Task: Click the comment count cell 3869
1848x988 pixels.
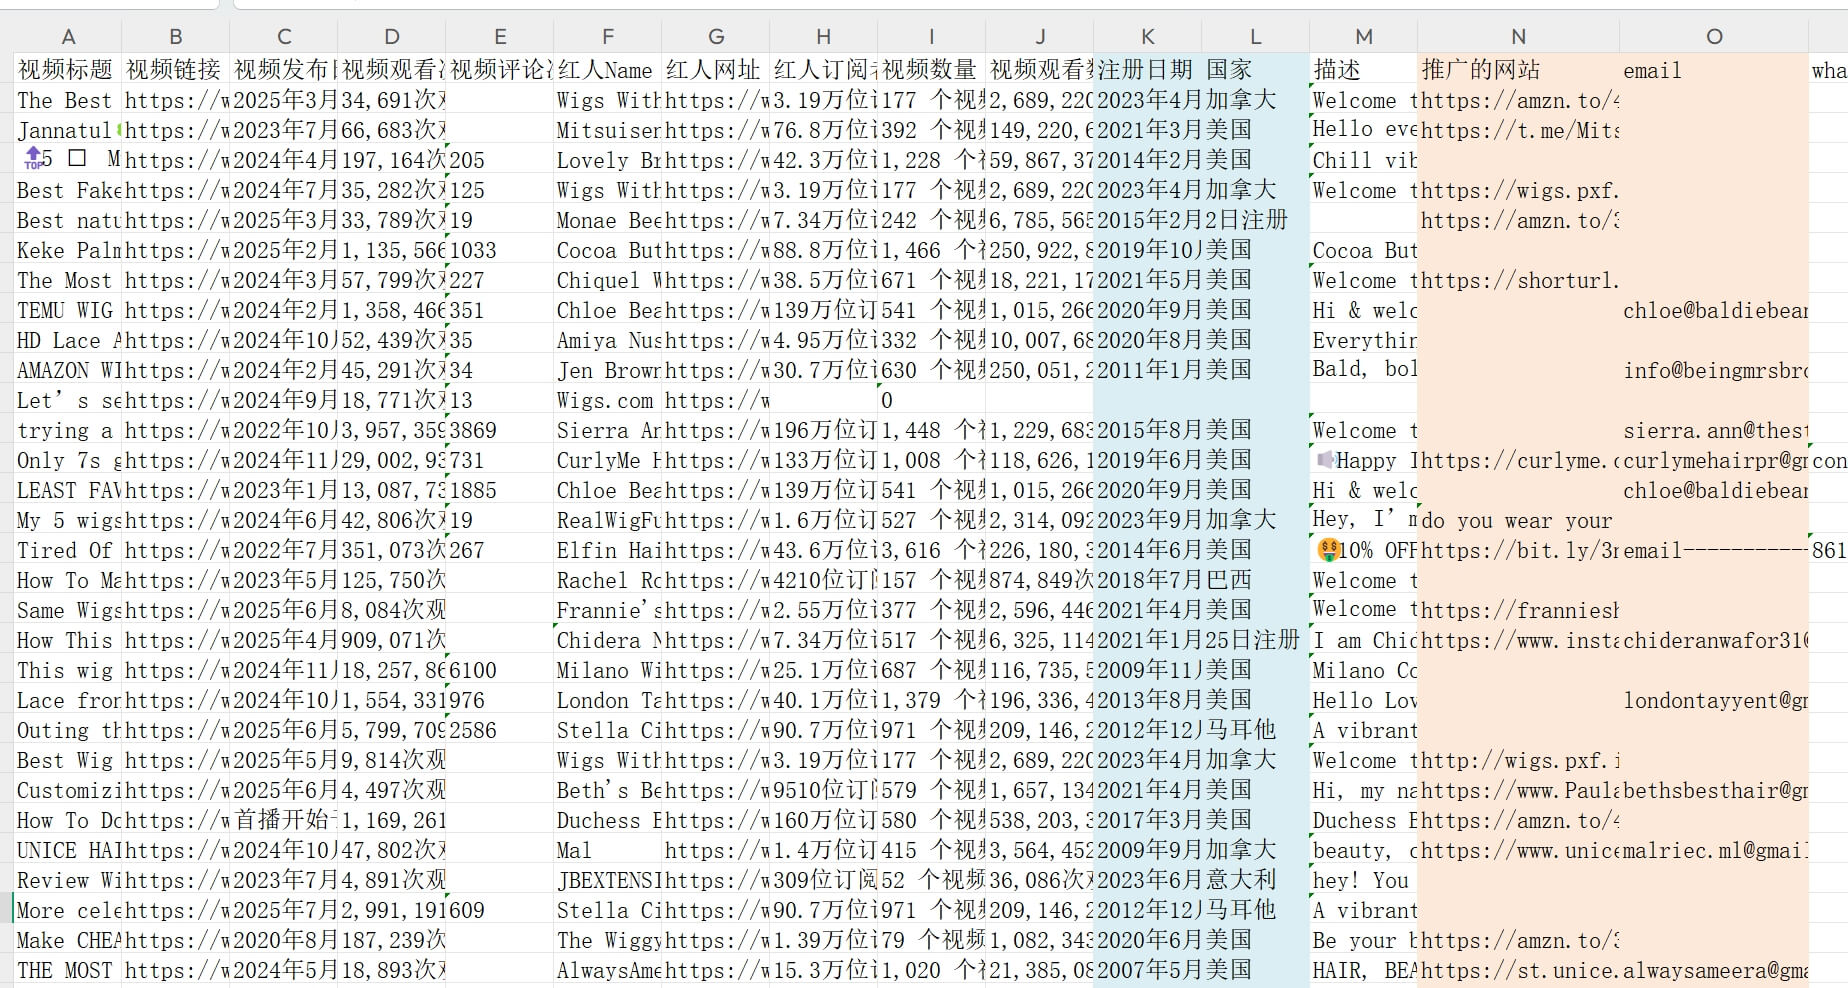Action: 500,430
